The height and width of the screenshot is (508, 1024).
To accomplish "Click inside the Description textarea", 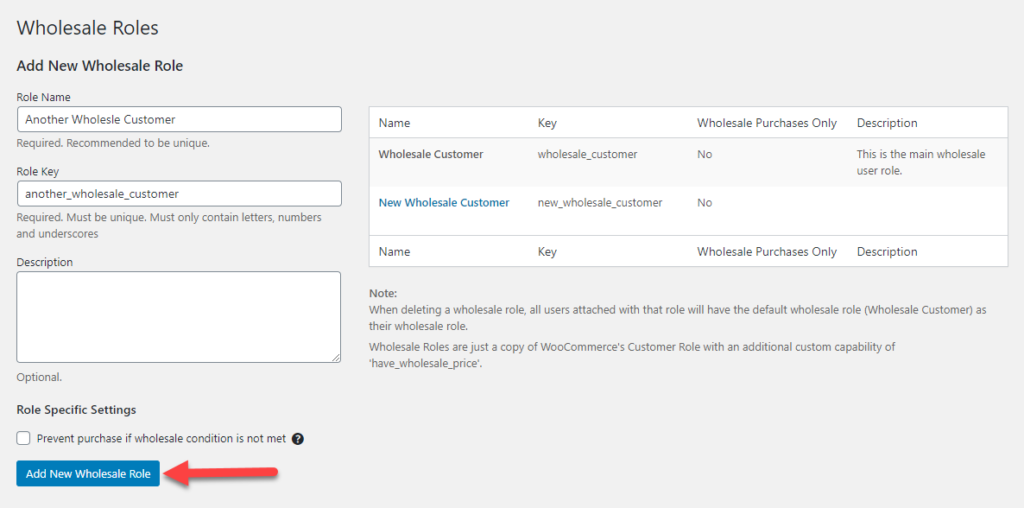I will click(178, 317).
